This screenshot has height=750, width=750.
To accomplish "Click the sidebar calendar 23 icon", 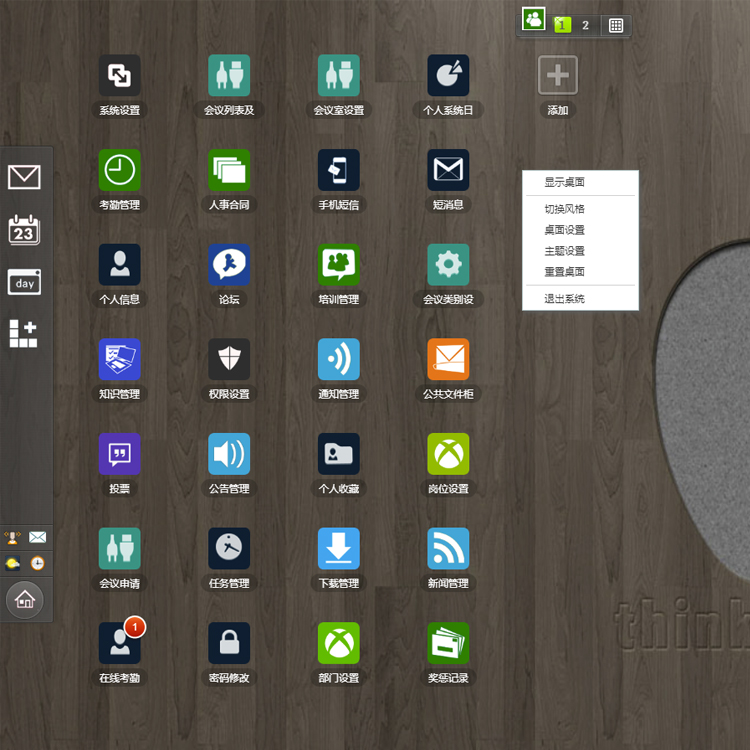I will point(24,230).
